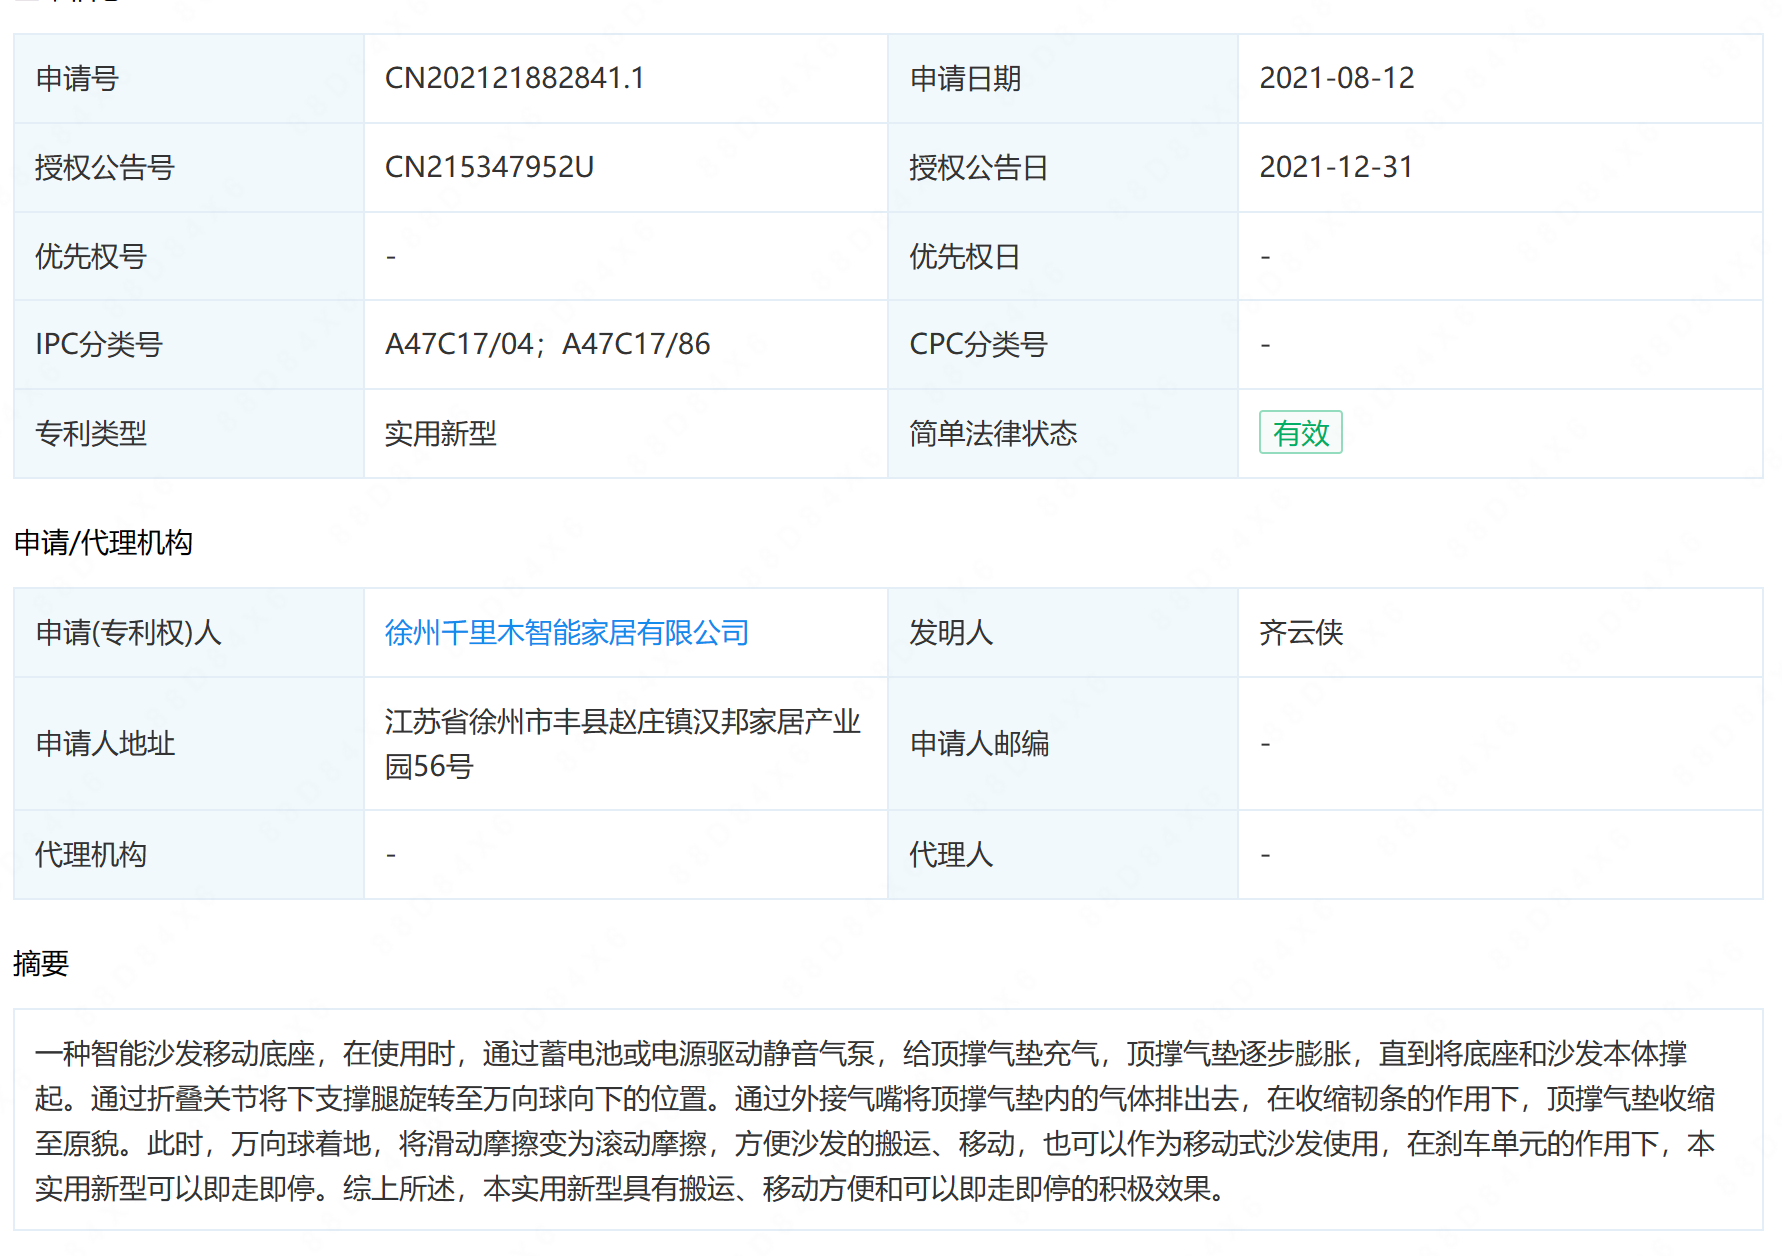
Task: Select inventor name 齐云侠
Action: click(1301, 633)
